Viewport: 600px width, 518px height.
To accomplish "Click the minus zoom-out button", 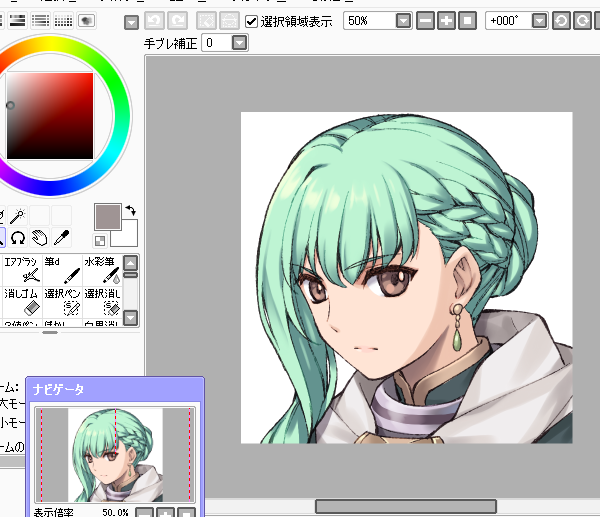I will coord(425,21).
